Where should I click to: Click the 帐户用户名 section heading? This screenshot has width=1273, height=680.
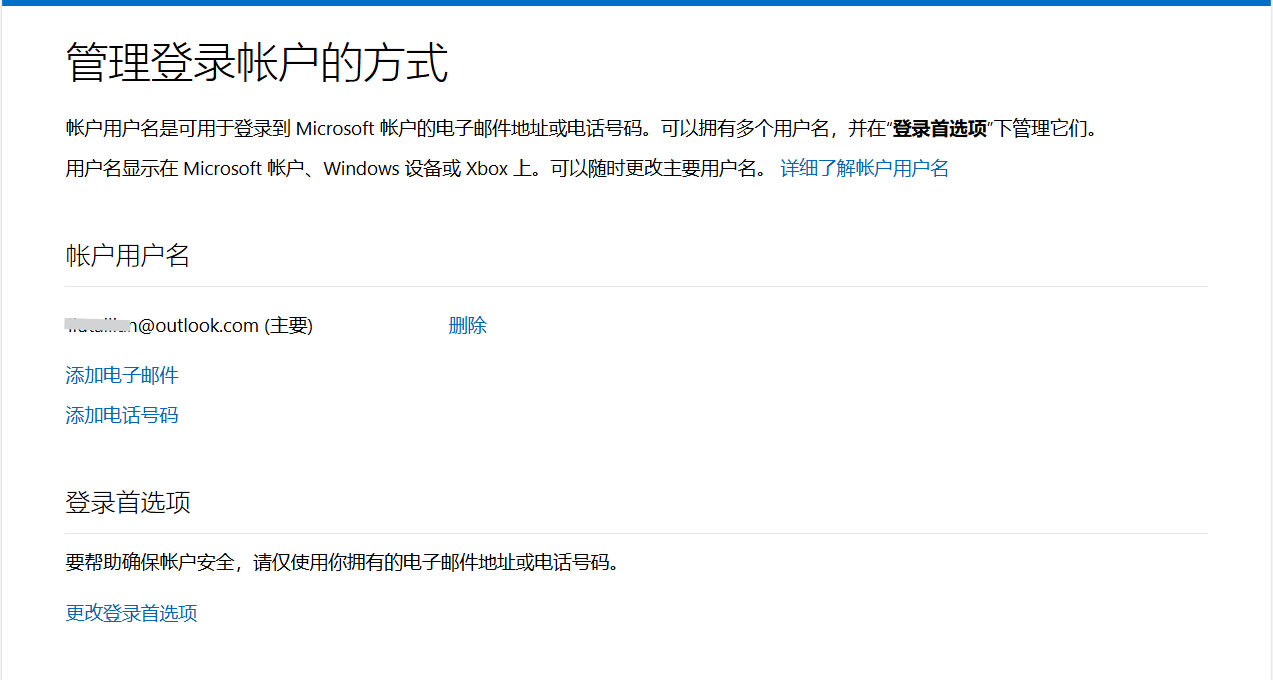pyautogui.click(x=126, y=256)
